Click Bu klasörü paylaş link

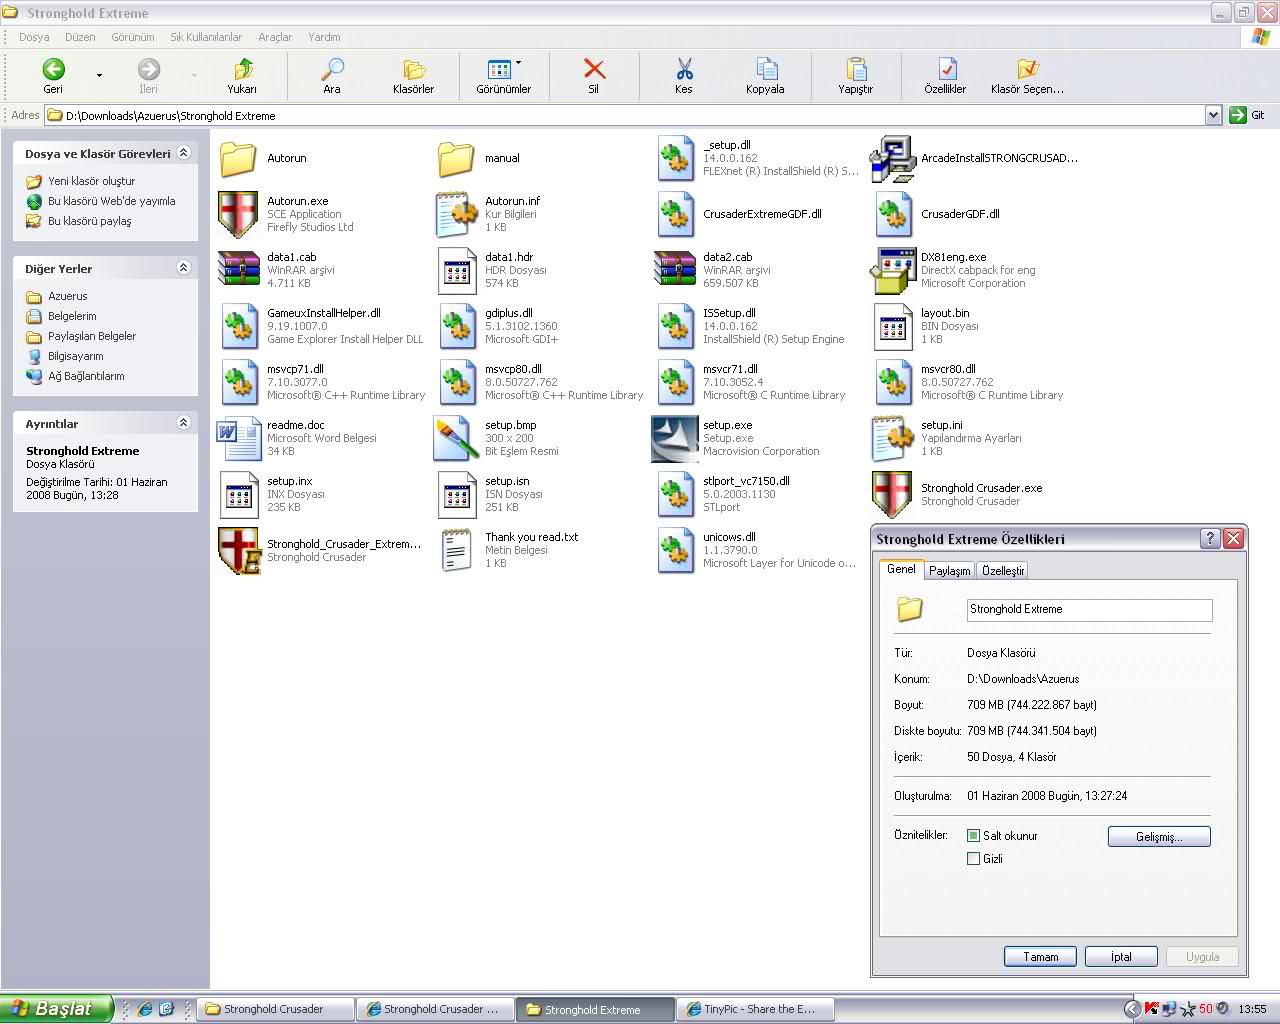click(89, 221)
